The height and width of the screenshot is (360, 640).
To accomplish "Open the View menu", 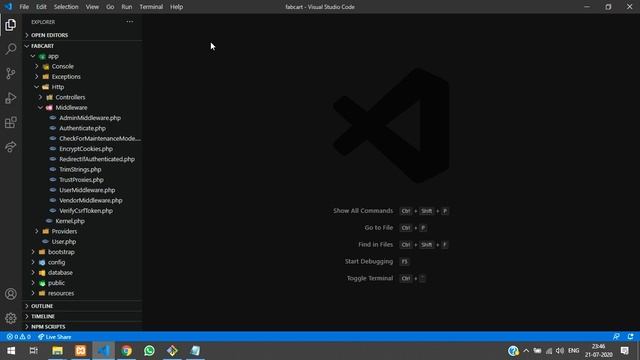I will pos(92,7).
